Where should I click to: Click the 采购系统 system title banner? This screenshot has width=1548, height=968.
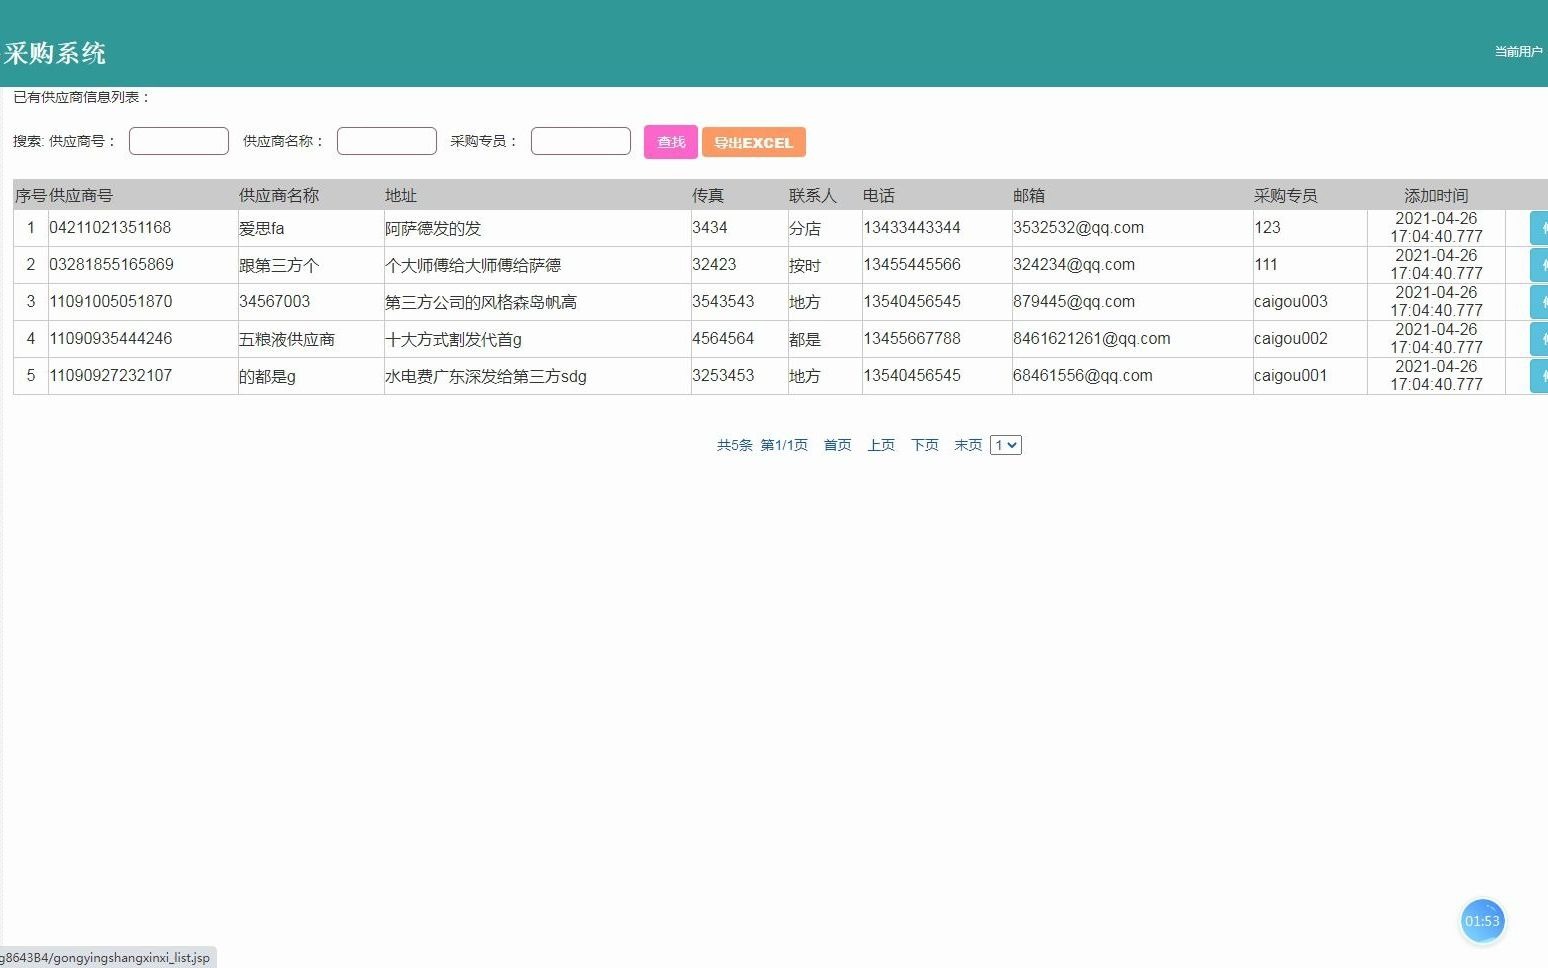[x=57, y=52]
